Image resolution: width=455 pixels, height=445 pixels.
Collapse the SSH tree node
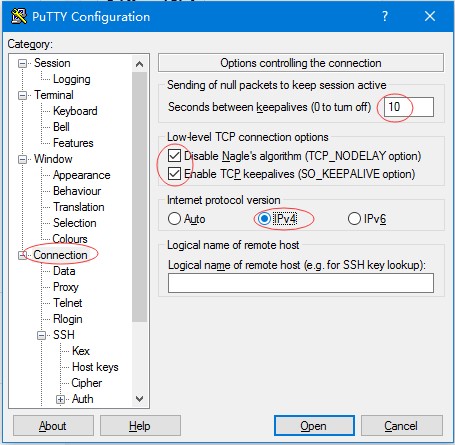pos(41,335)
